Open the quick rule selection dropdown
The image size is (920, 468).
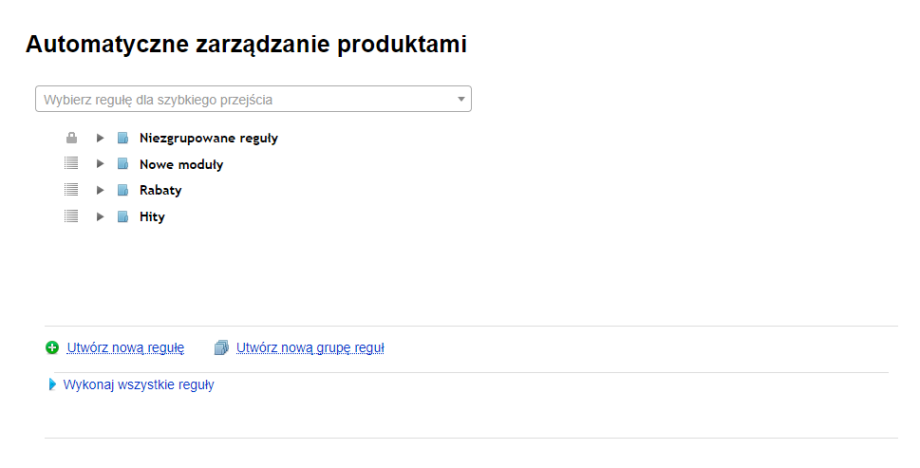[x=253, y=99]
